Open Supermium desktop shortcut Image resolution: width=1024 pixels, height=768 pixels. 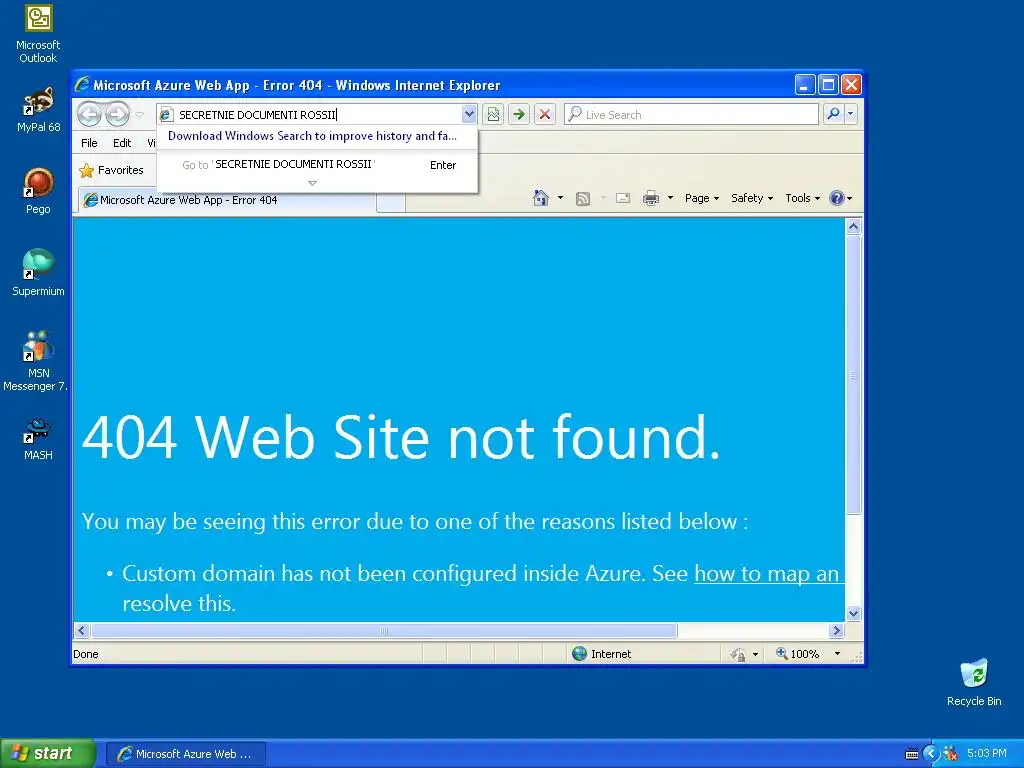38,273
